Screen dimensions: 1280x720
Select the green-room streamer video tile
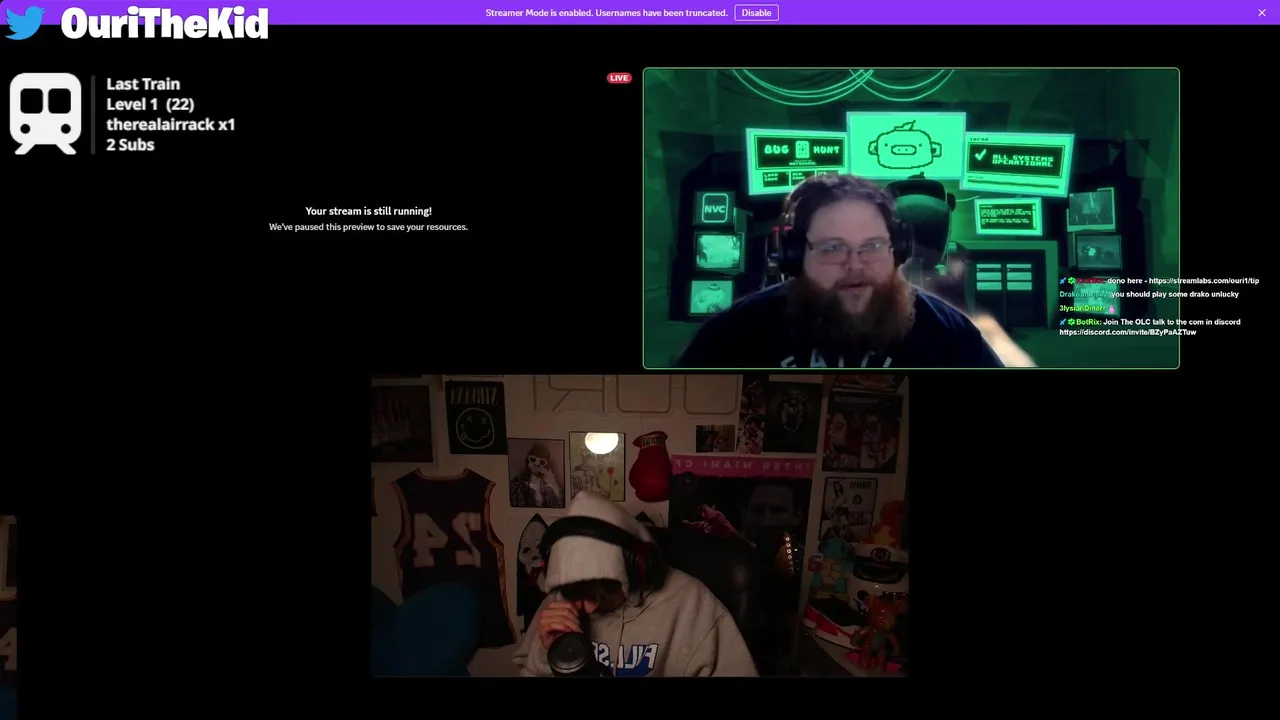click(911, 218)
